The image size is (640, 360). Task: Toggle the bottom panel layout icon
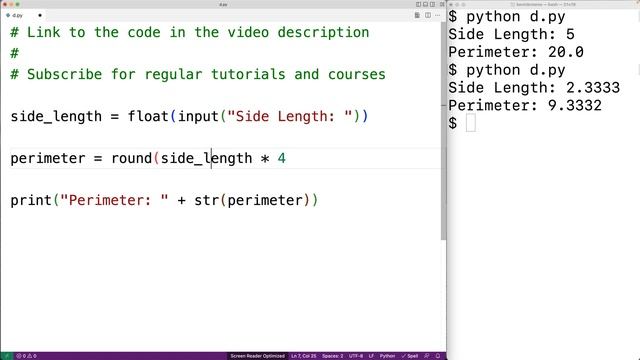tap(425, 4)
